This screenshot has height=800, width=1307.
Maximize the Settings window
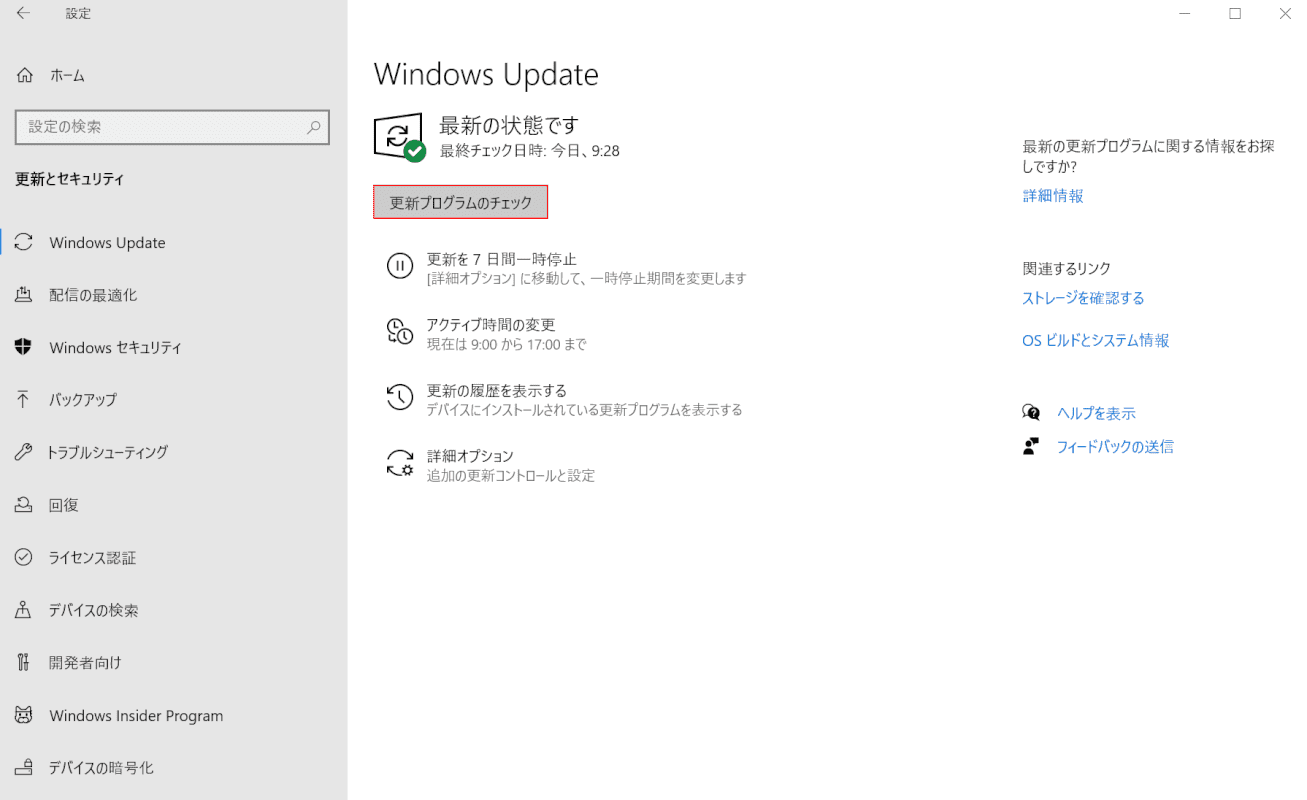tap(1235, 14)
